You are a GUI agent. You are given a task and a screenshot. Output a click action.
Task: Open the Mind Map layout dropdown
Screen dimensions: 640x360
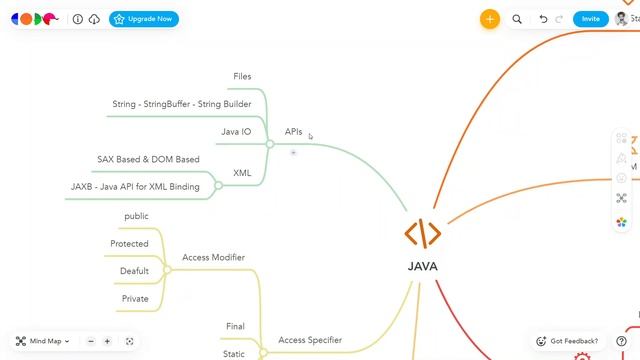pyautogui.click(x=42, y=341)
